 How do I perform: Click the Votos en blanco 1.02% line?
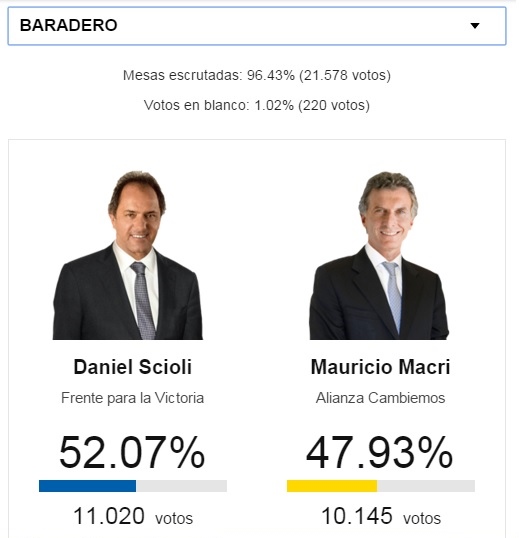pos(257,105)
